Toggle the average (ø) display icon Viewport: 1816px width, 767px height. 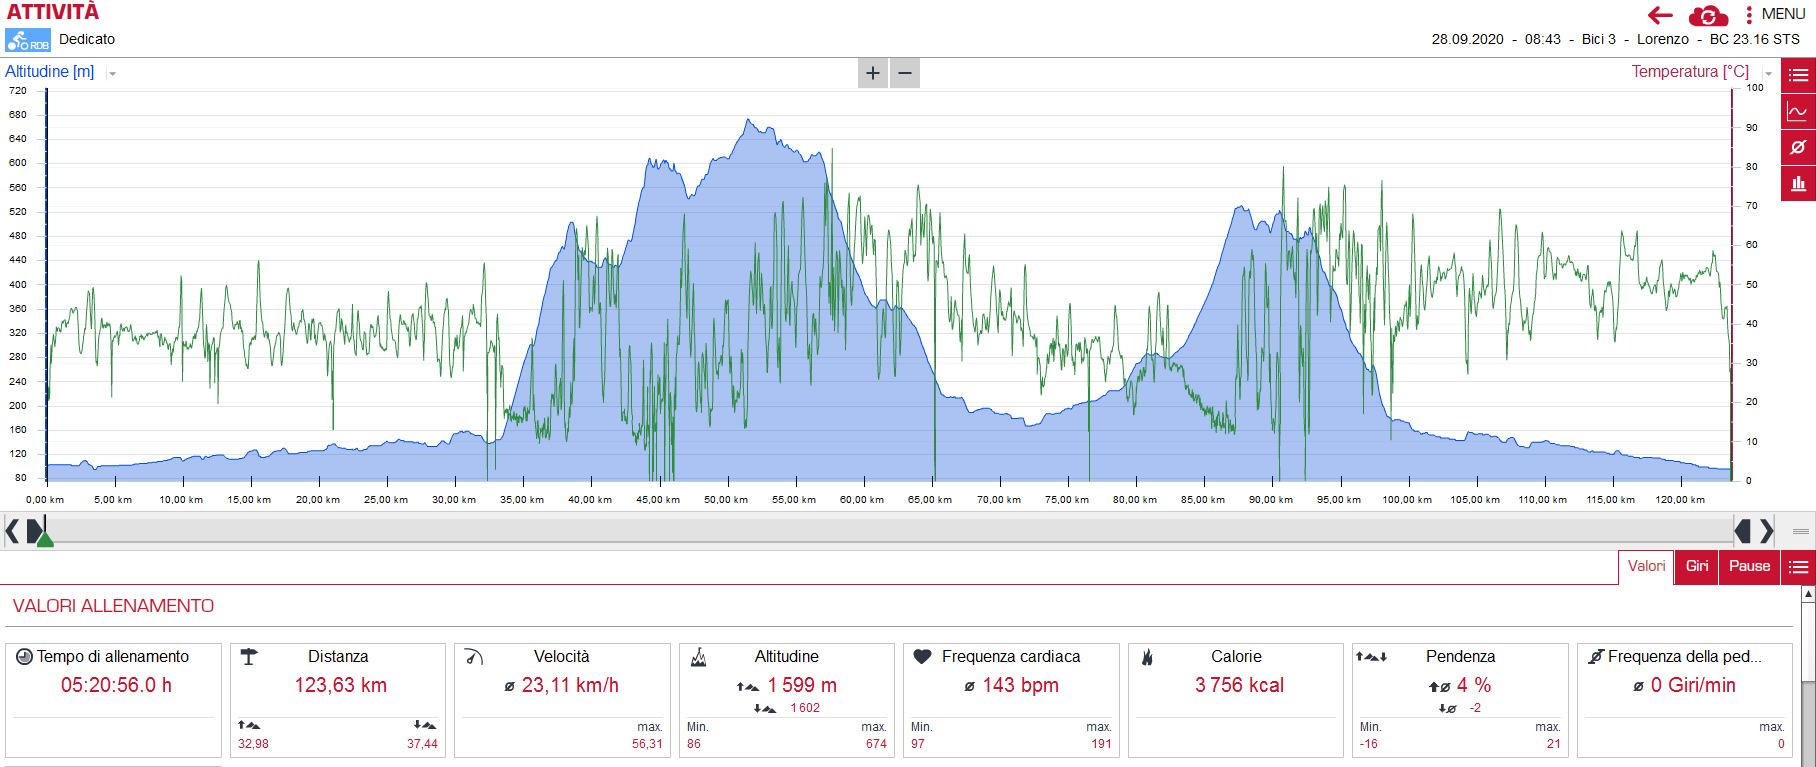[1798, 147]
